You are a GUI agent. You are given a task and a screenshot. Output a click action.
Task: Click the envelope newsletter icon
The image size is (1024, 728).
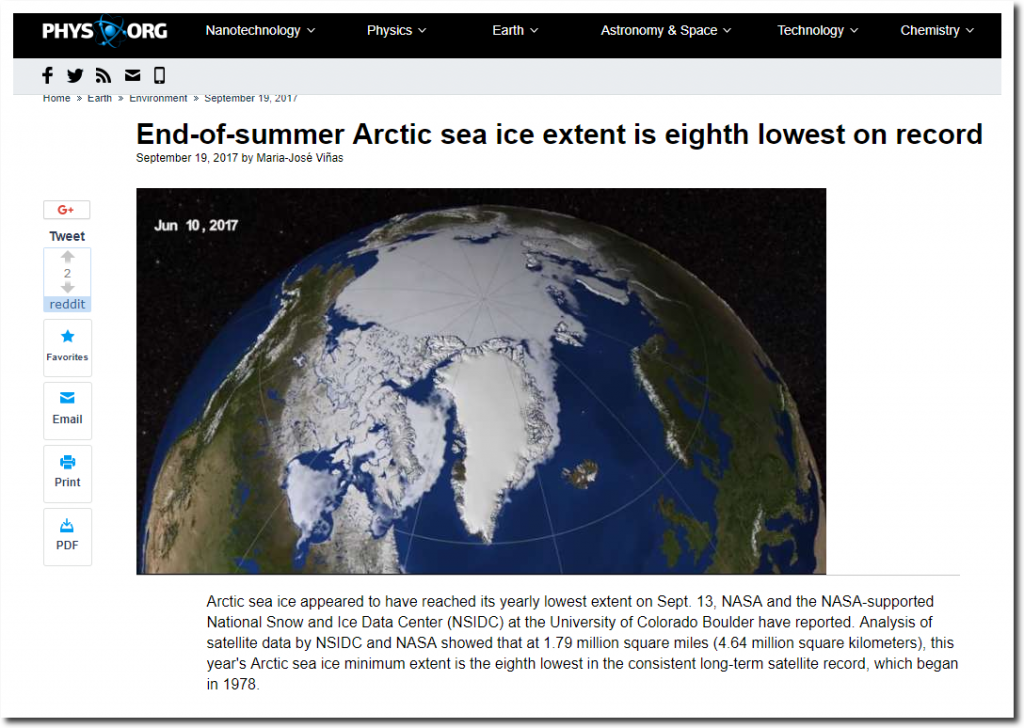133,76
